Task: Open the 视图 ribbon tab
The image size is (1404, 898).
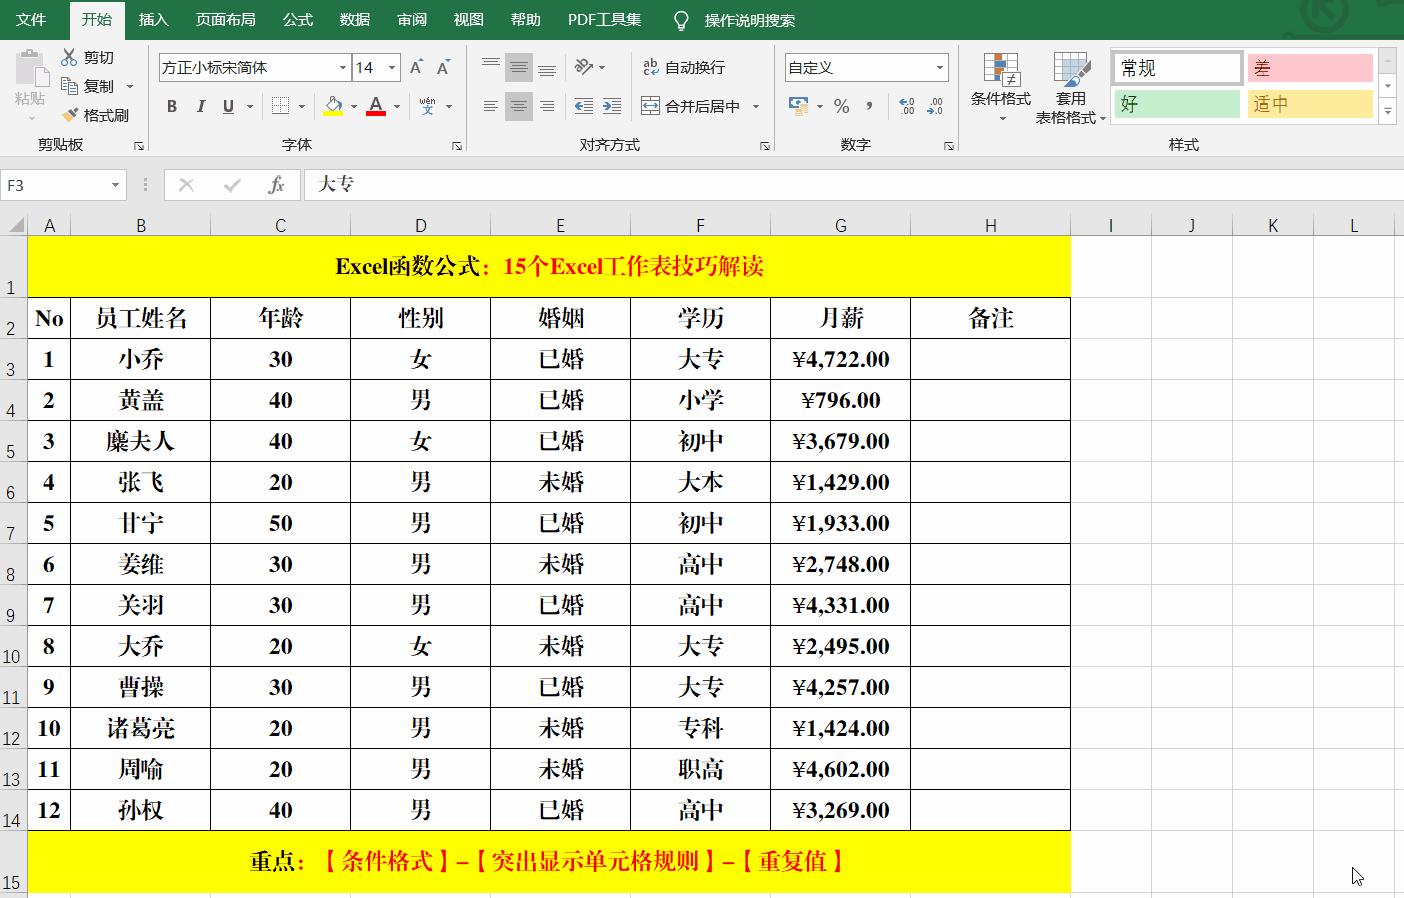Action: coord(468,19)
